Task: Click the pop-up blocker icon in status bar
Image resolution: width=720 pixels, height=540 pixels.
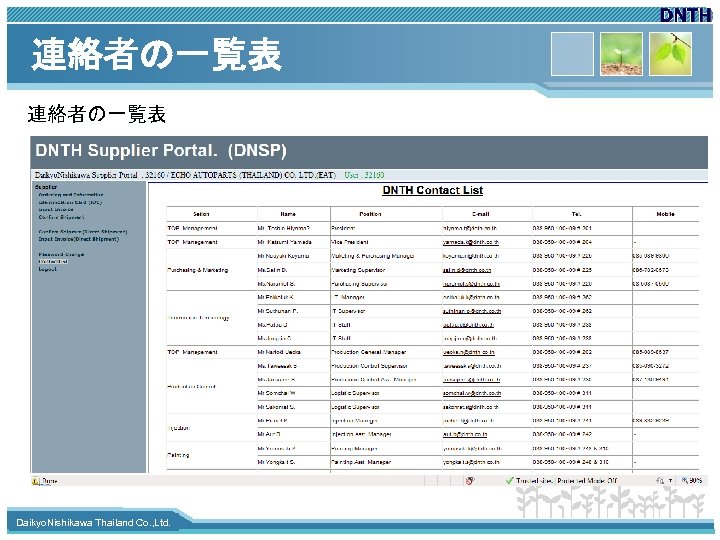Action: tap(470, 481)
